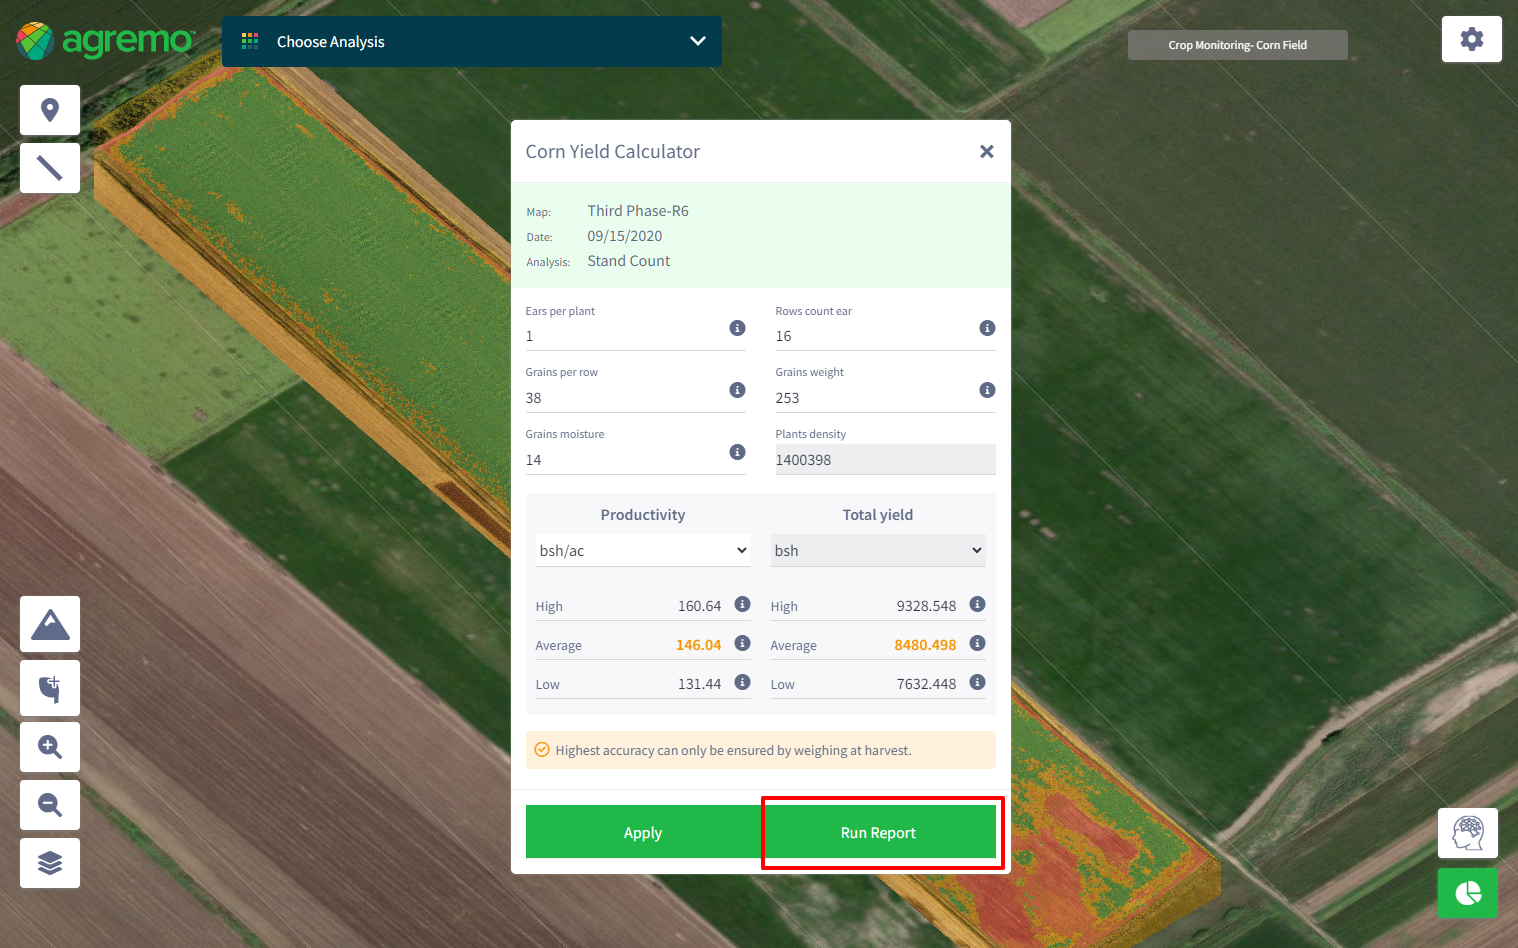Open the Productivity bsh/ac unit dropdown
The width and height of the screenshot is (1518, 948).
643,551
